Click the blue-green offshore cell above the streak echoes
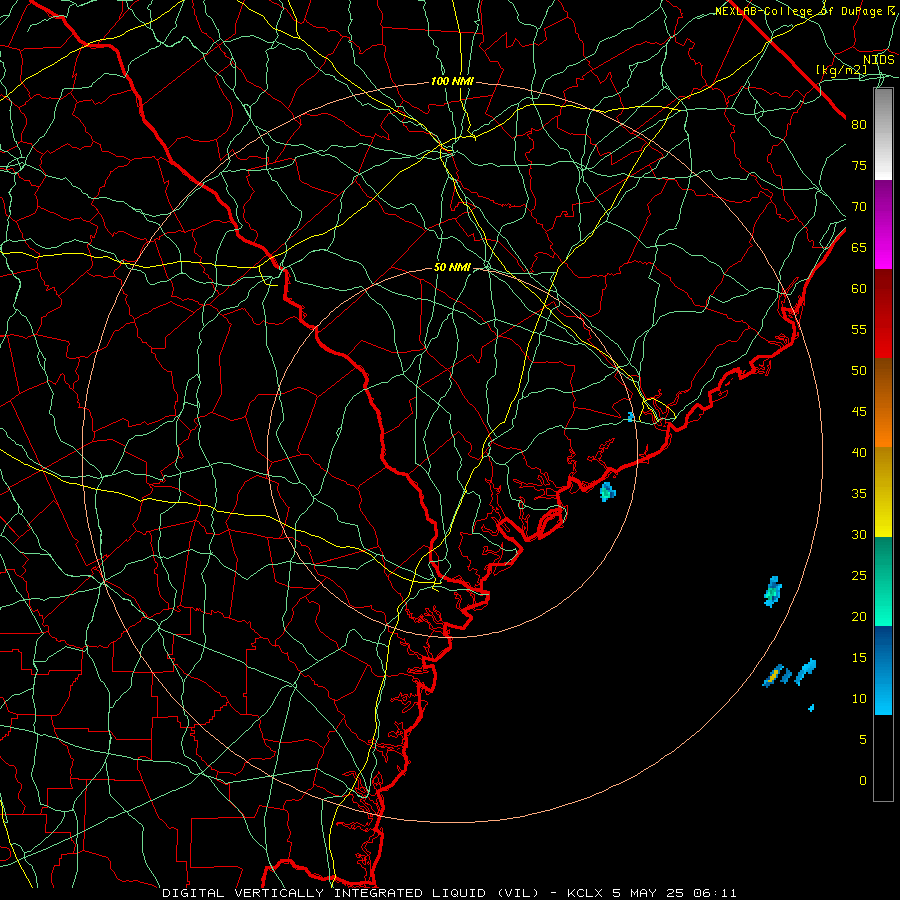The height and width of the screenshot is (900, 900). pyautogui.click(x=773, y=591)
